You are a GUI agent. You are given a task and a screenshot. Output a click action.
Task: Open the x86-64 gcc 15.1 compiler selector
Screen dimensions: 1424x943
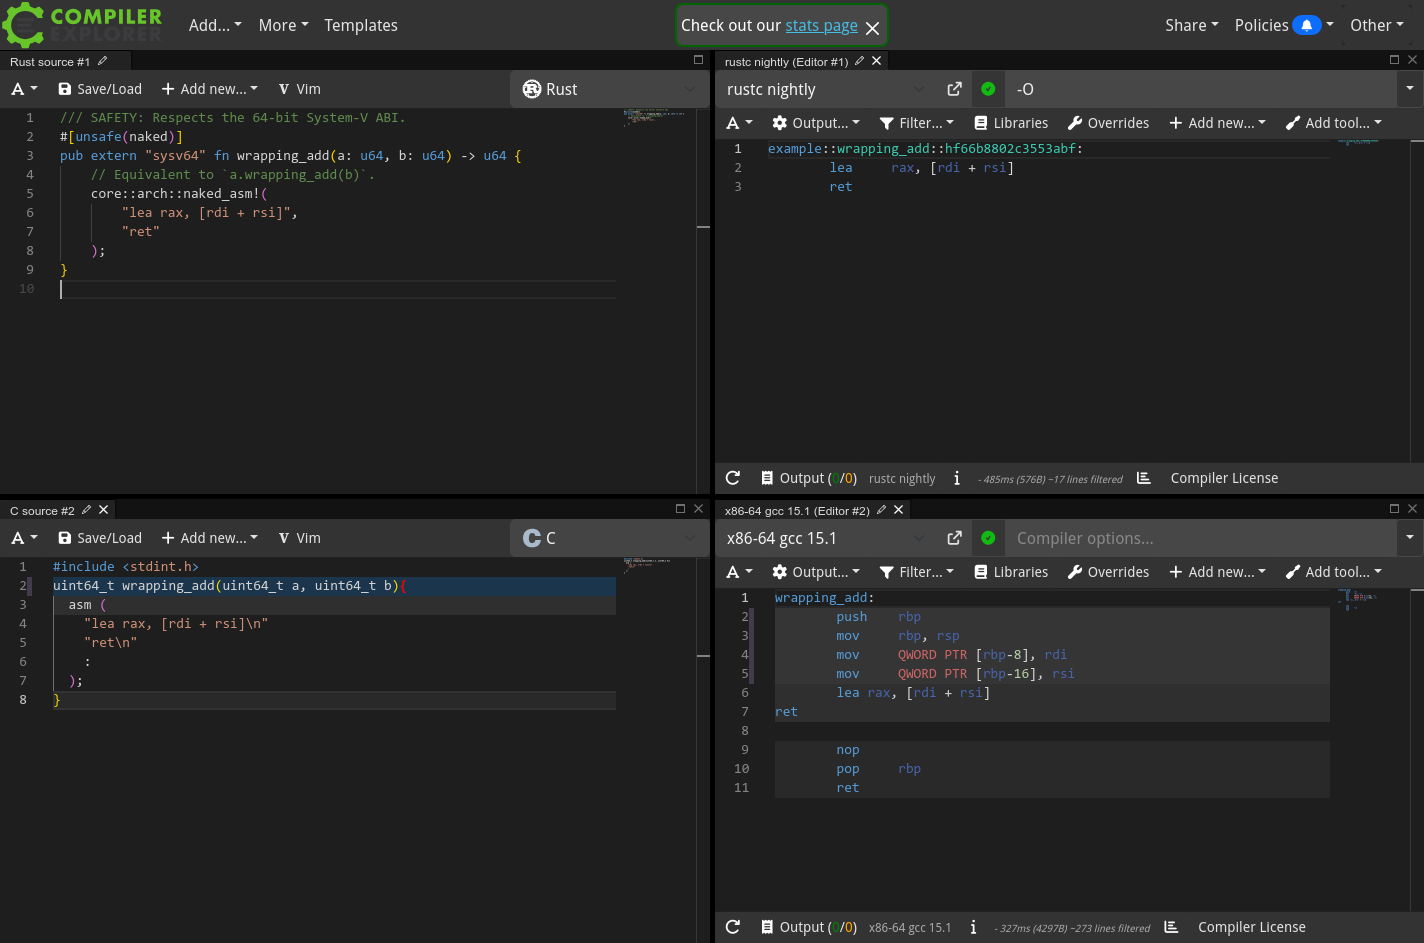[826, 538]
